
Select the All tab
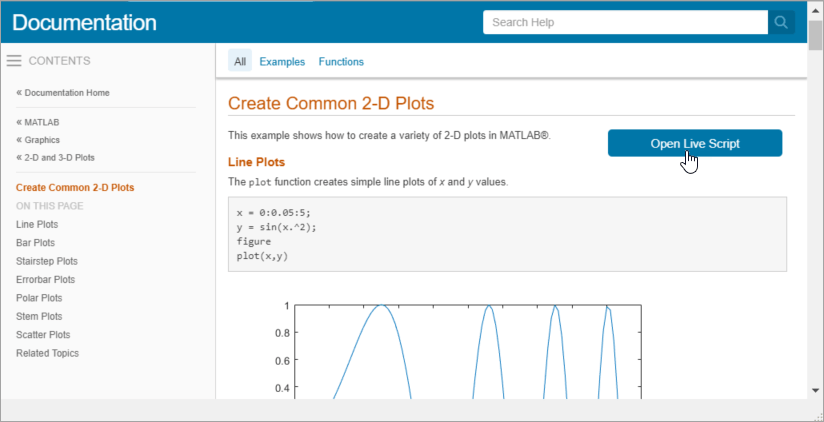240,62
